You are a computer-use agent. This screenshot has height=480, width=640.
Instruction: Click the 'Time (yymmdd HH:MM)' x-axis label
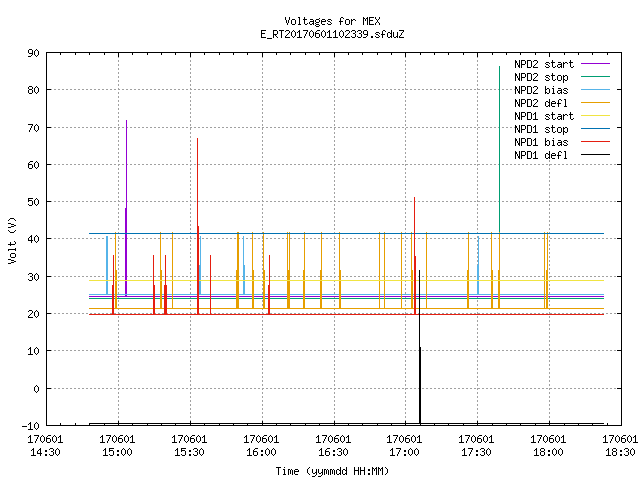click(332, 471)
